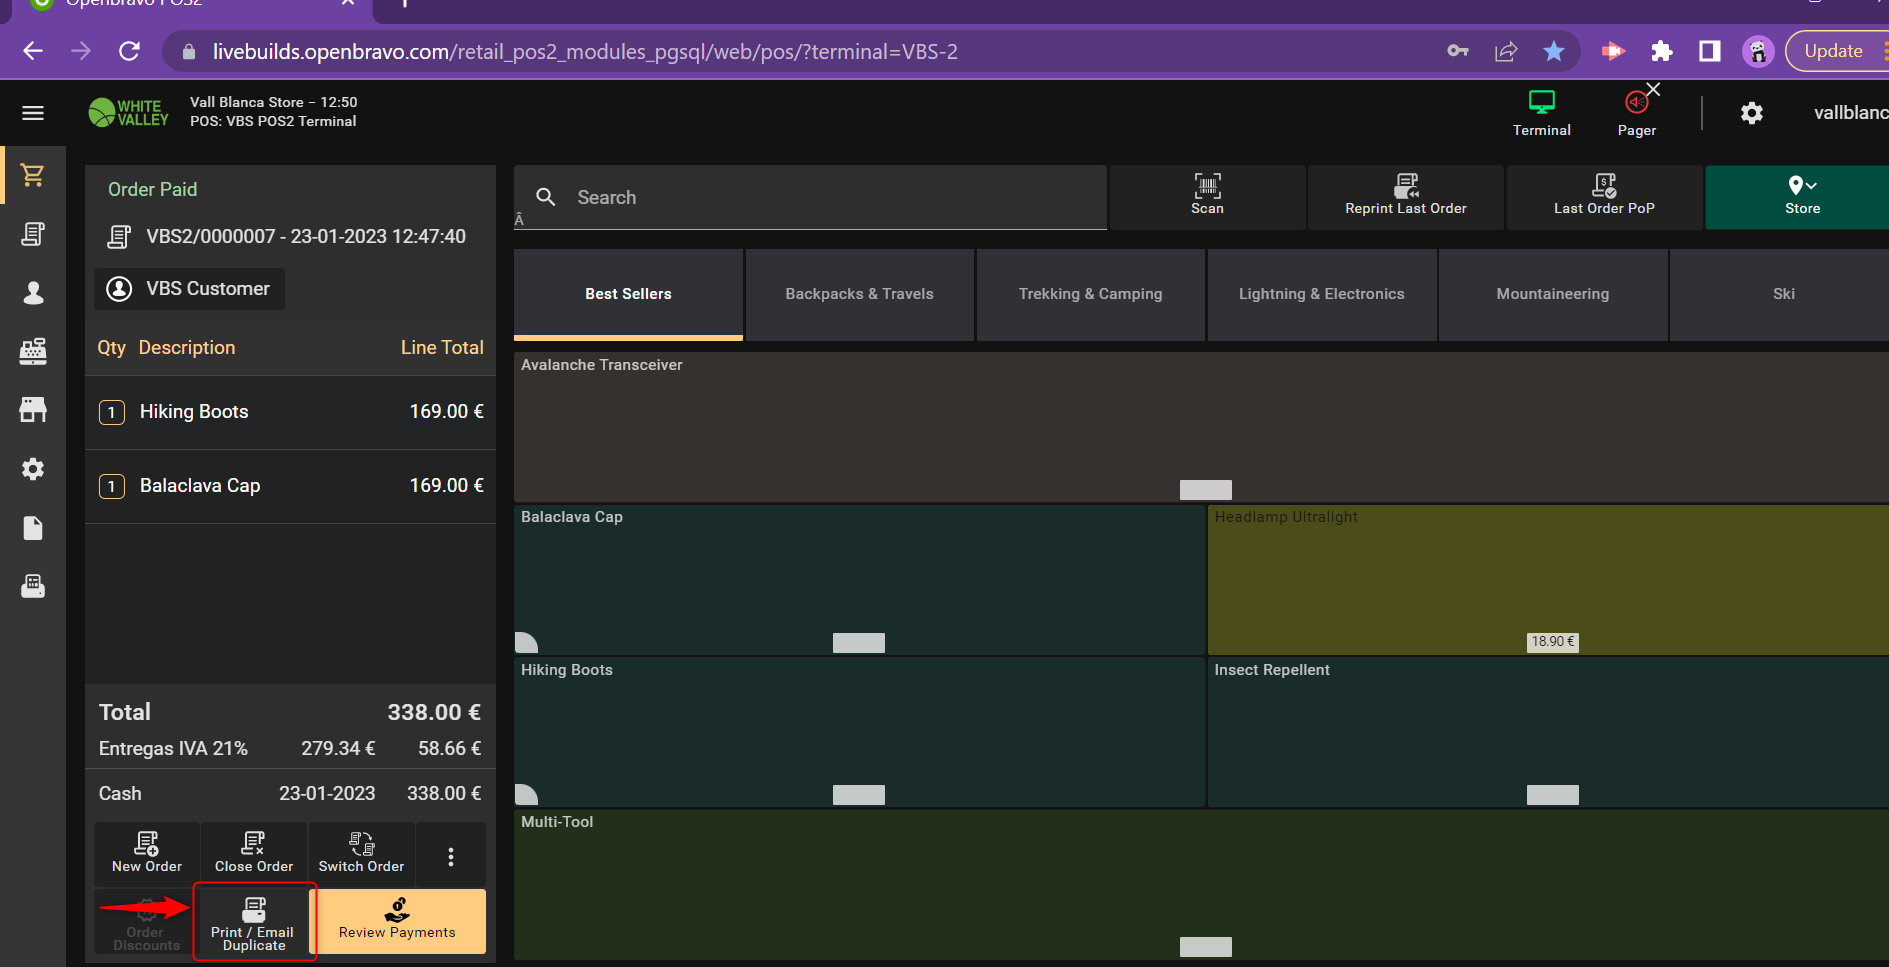
Task: Add Avalanche Transceiver product tile
Action: coord(1201,427)
